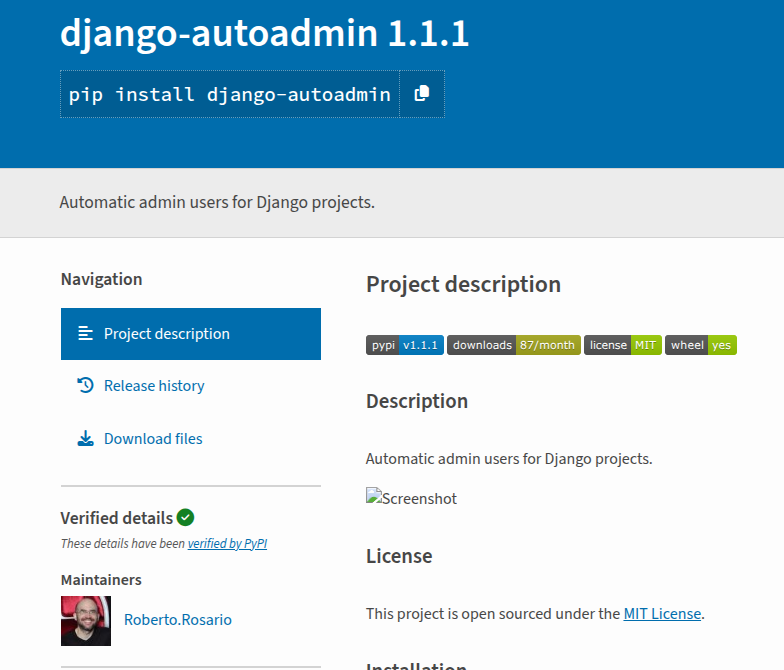Click the Download files arrow icon
Viewport: 784px width, 670px height.
point(86,438)
